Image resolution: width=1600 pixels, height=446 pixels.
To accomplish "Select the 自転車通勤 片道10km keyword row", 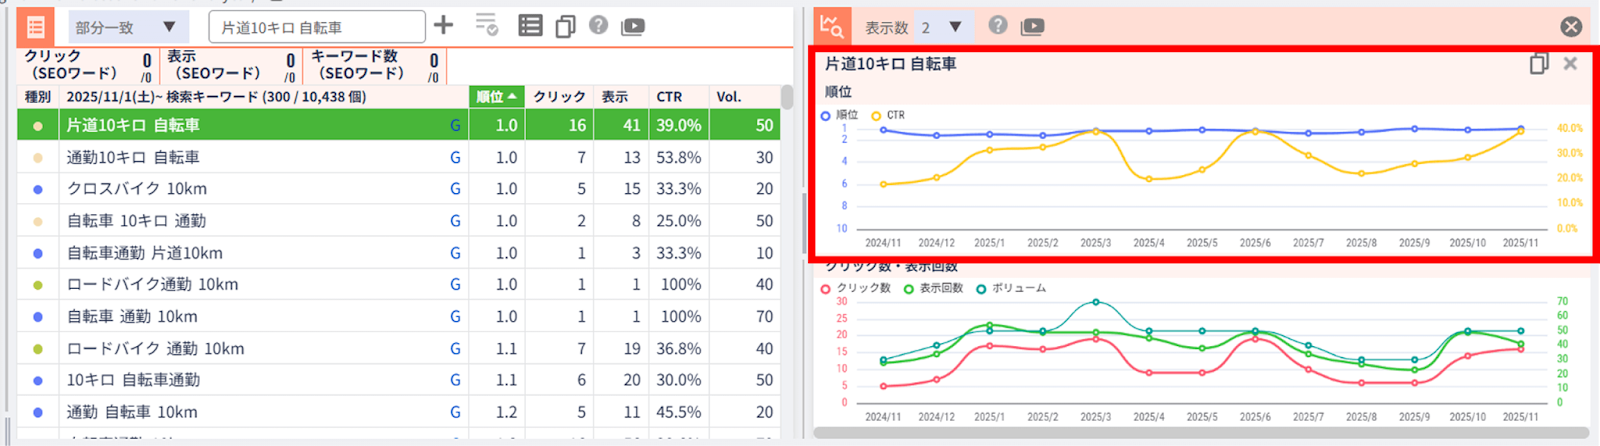I will [399, 253].
